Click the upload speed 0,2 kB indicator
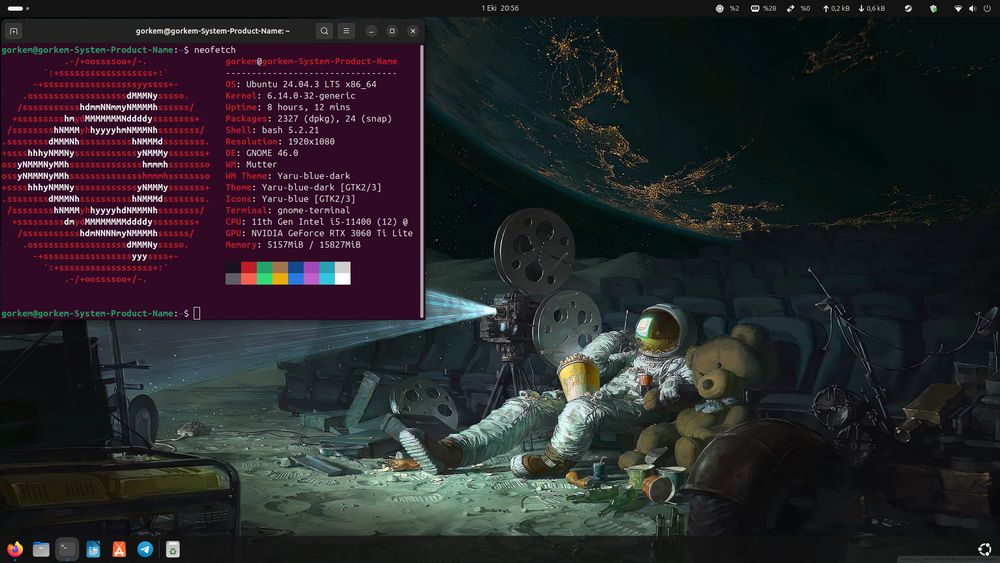Screen dimensions: 1000x563 pyautogui.click(x=834, y=8)
